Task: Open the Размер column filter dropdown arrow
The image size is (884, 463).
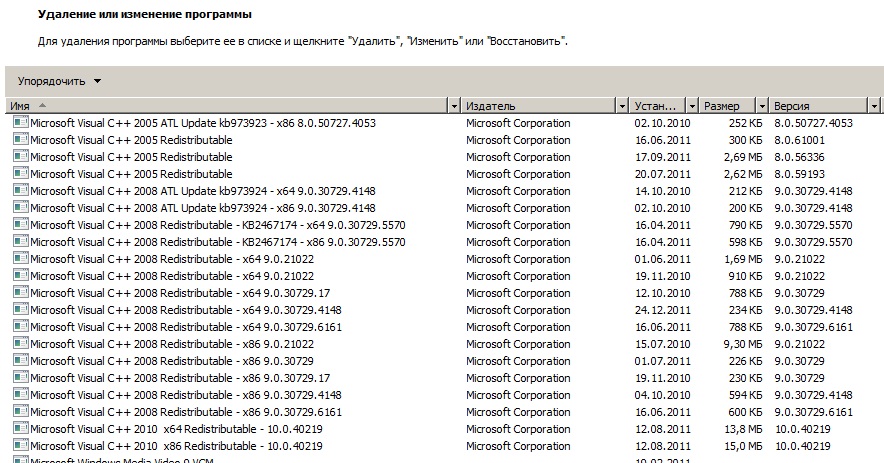Action: pyautogui.click(x=762, y=105)
